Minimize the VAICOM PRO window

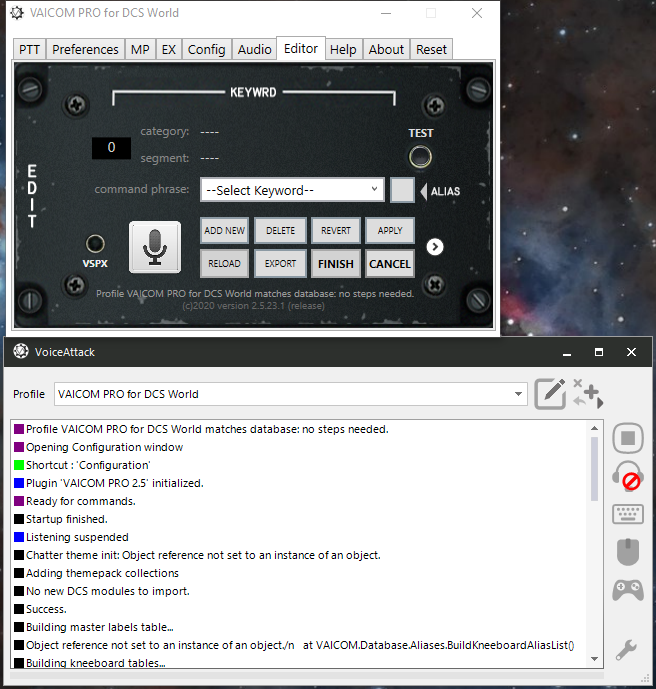click(x=386, y=13)
